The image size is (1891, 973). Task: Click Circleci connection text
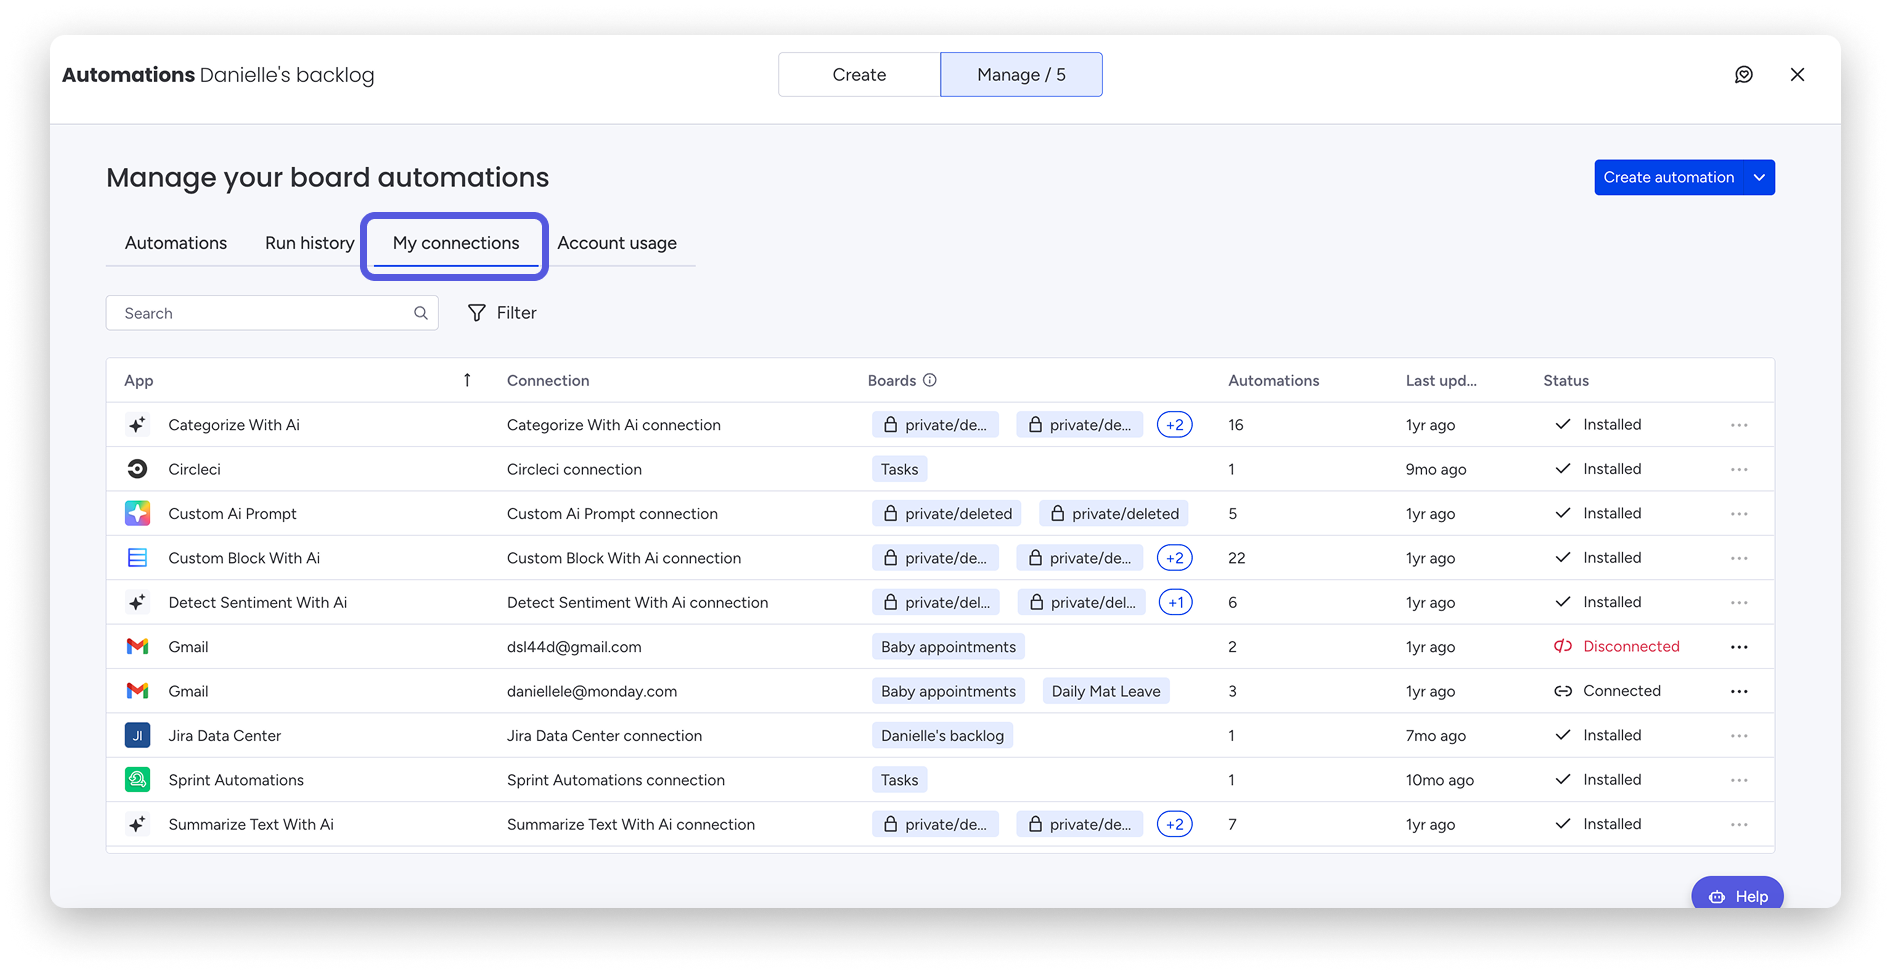pos(574,469)
